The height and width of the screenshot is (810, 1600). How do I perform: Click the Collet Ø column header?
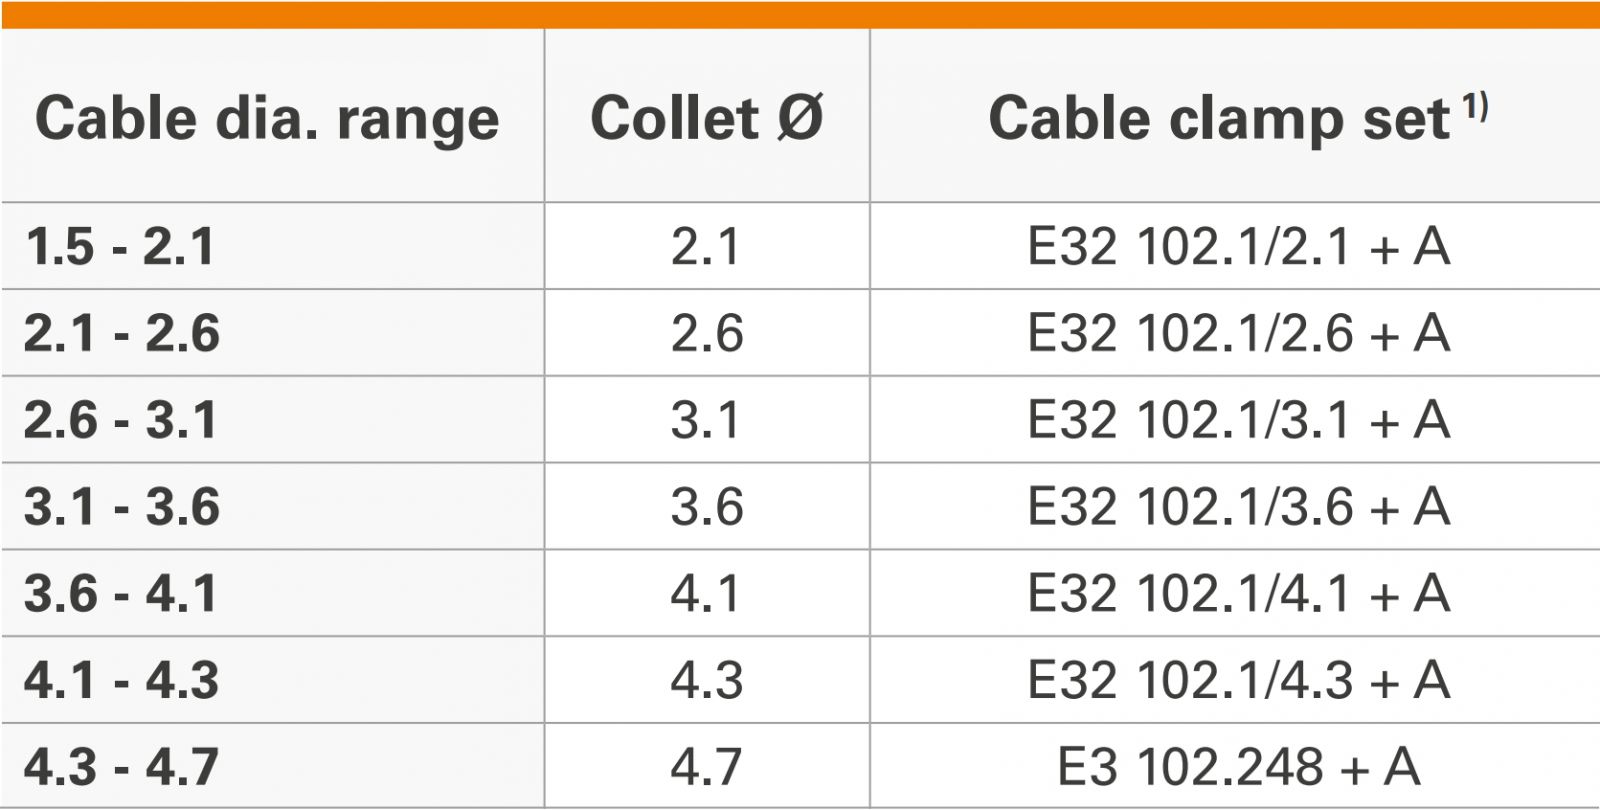pos(706,118)
